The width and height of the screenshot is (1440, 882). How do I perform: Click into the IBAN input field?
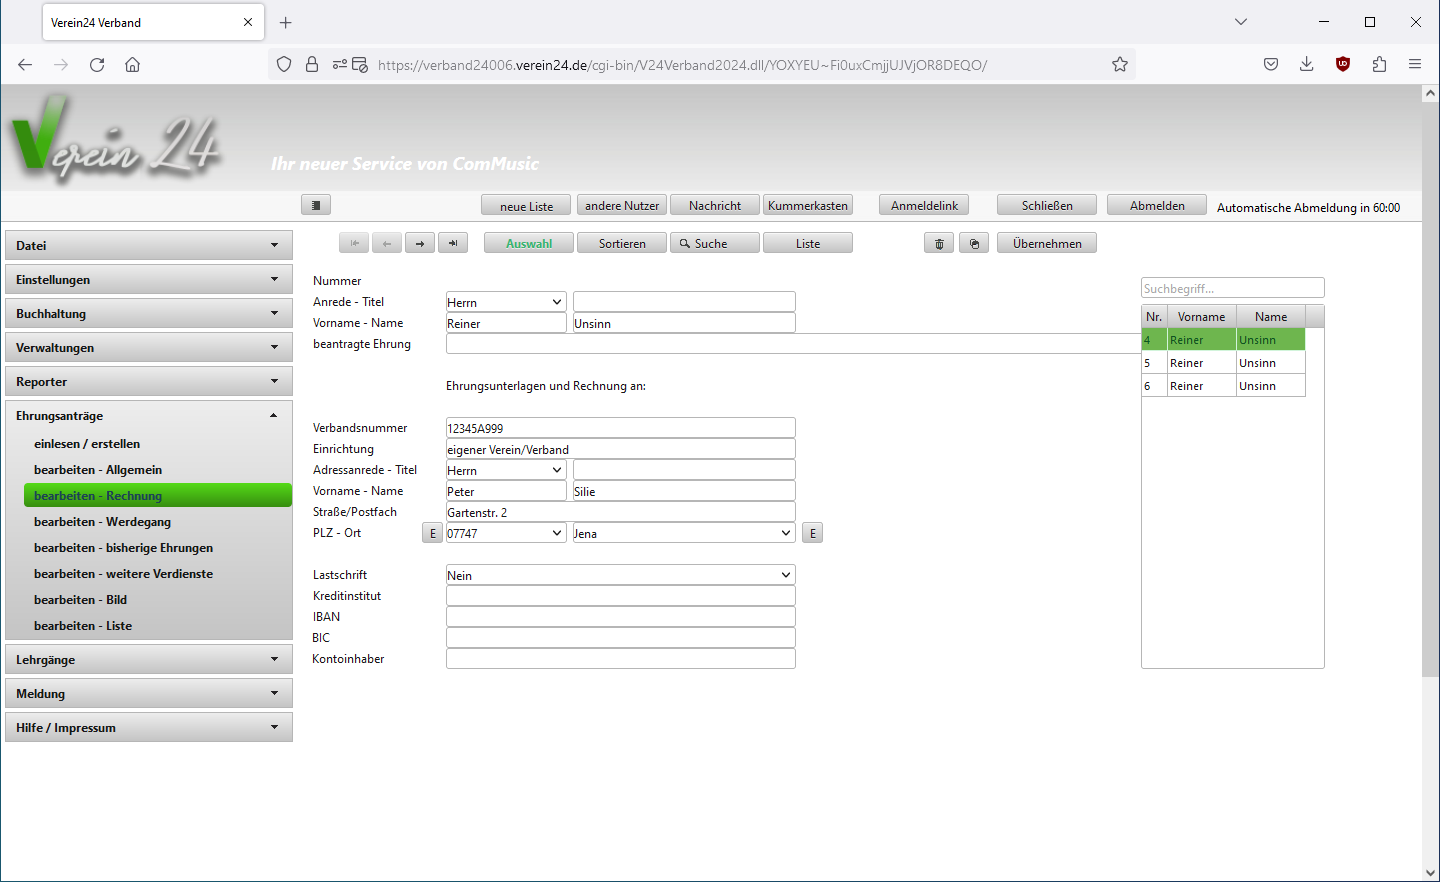(620, 617)
